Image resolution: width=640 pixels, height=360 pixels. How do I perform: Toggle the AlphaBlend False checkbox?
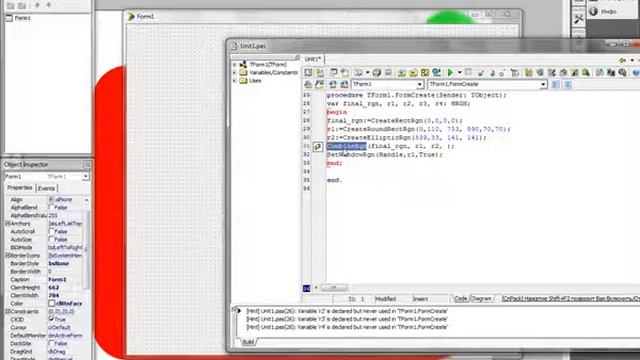tap(51, 208)
